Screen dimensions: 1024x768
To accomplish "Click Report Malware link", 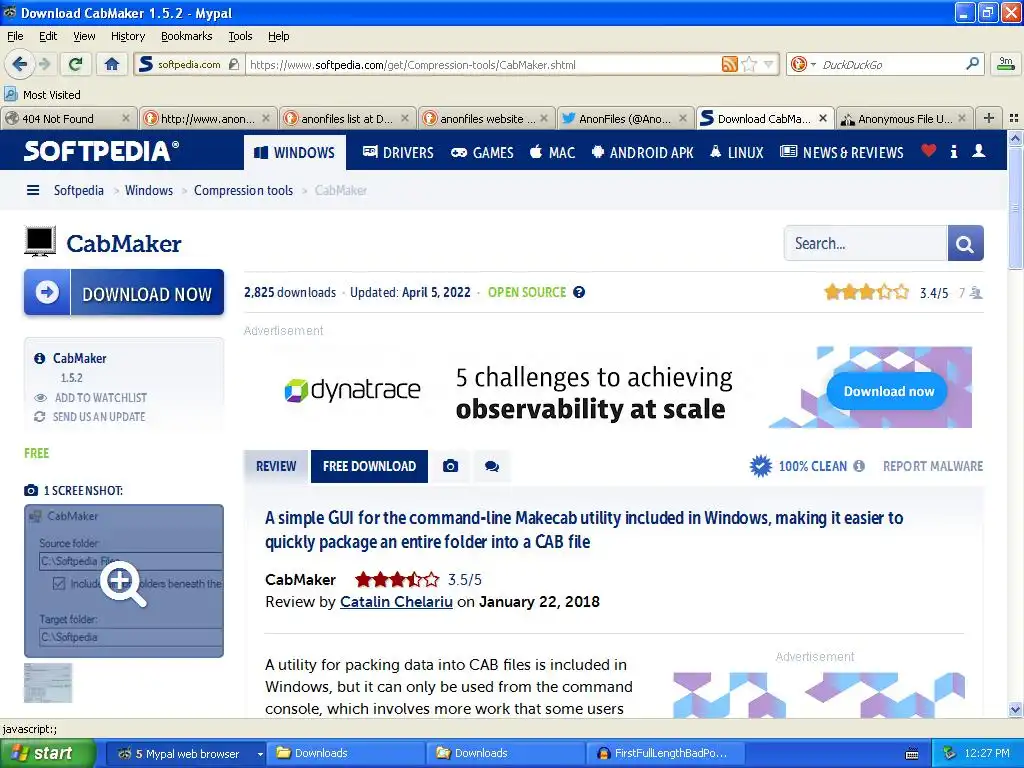I will tap(933, 466).
